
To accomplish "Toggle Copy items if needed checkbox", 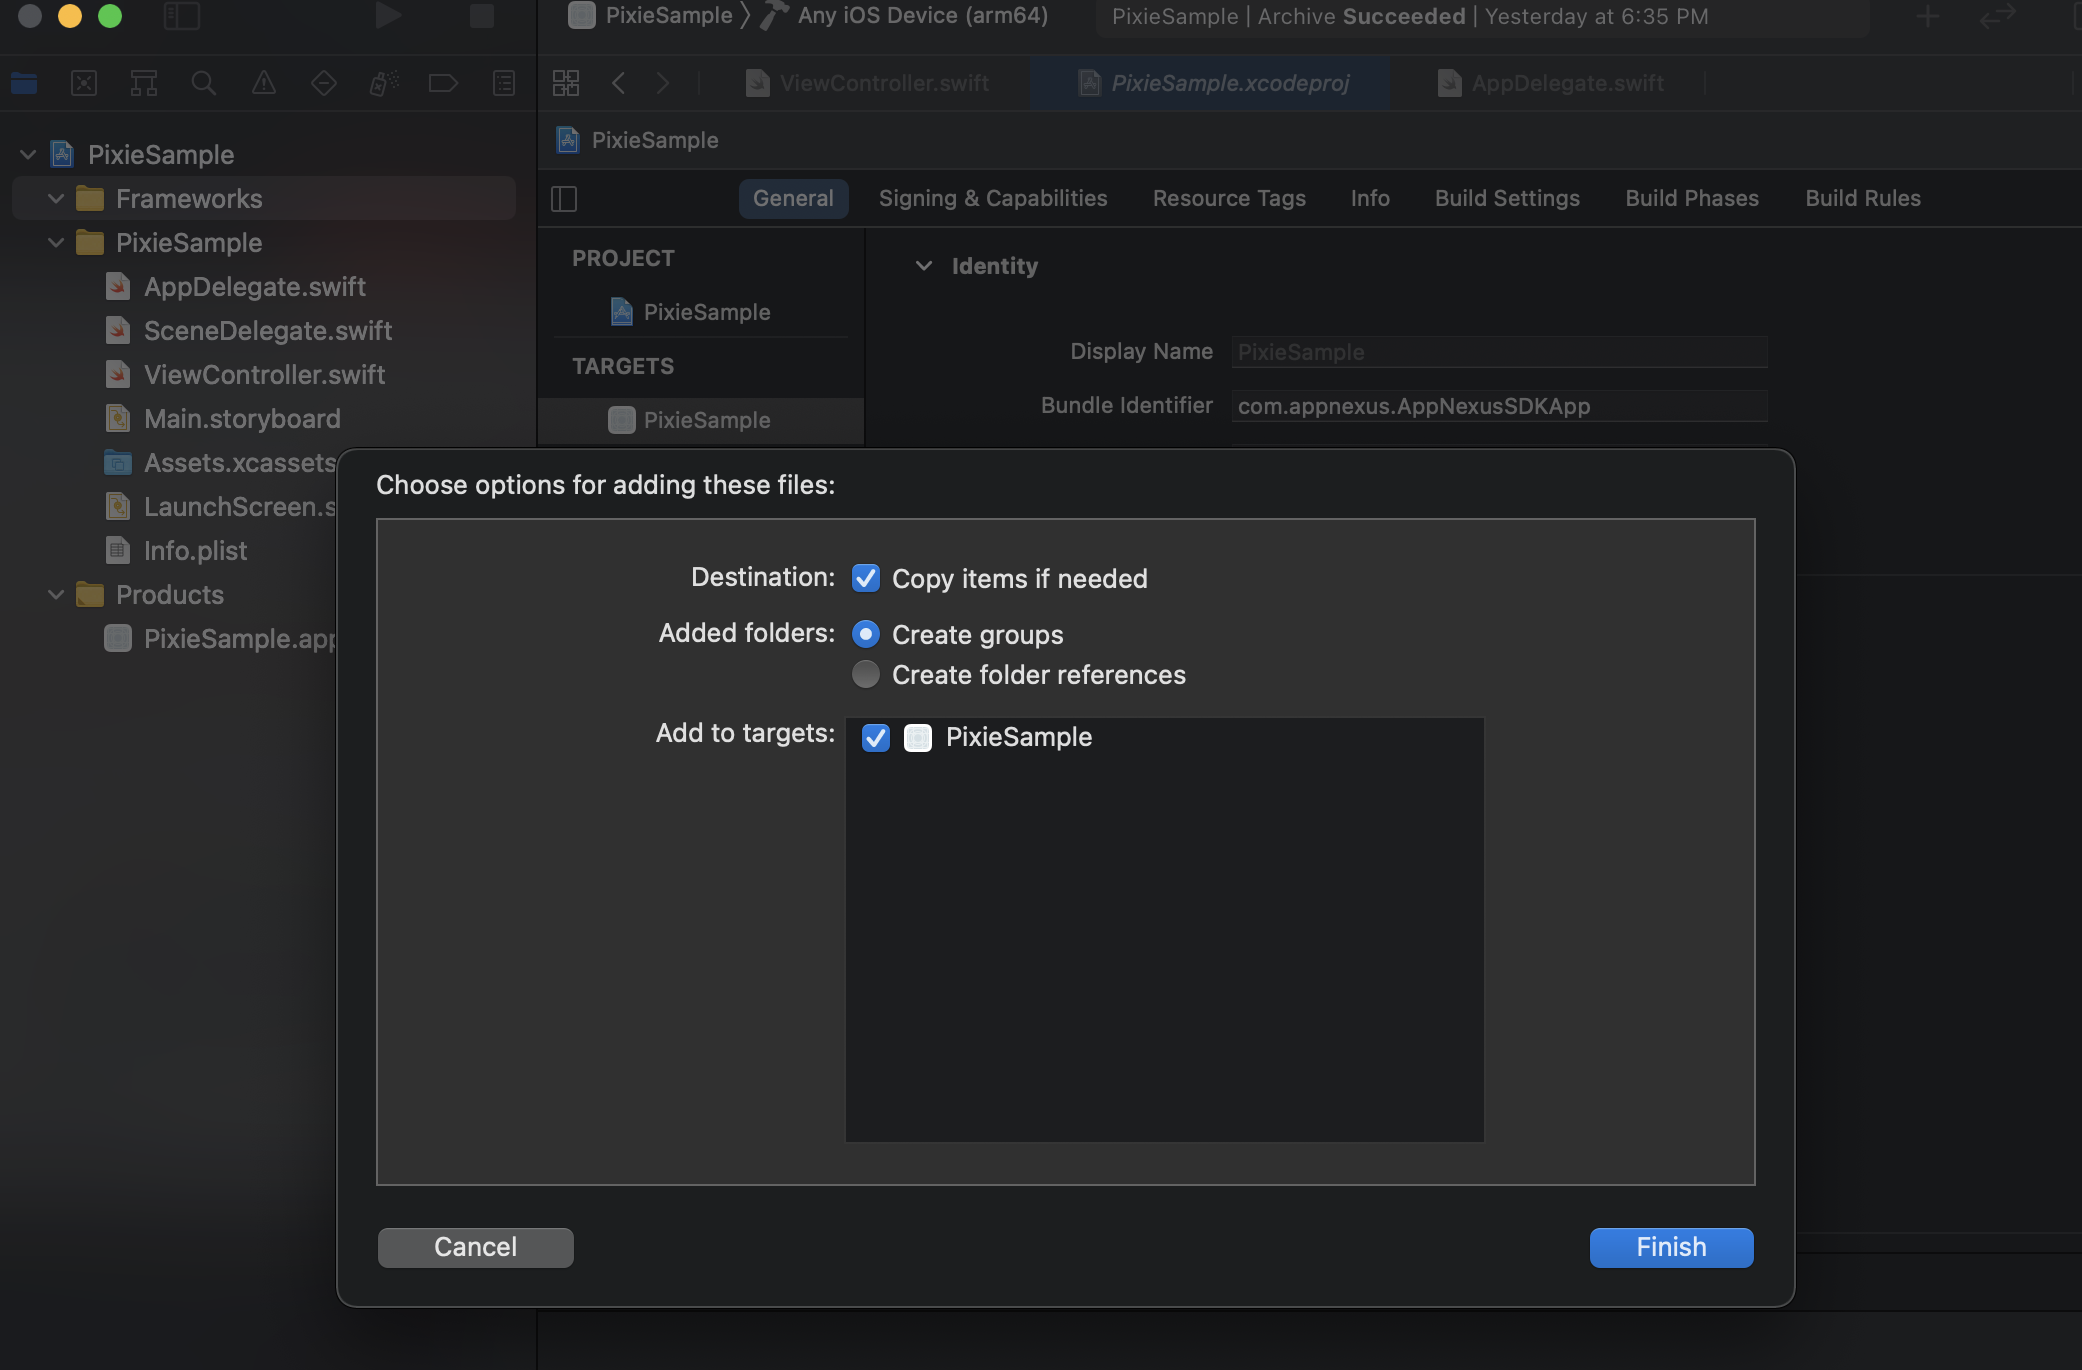I will click(865, 578).
